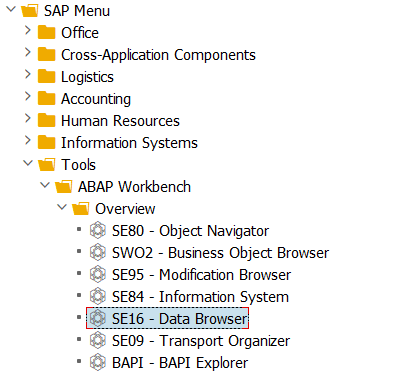The image size is (409, 372).
Task: Collapse the ABAP Workbench chevron
Action: click(45, 185)
